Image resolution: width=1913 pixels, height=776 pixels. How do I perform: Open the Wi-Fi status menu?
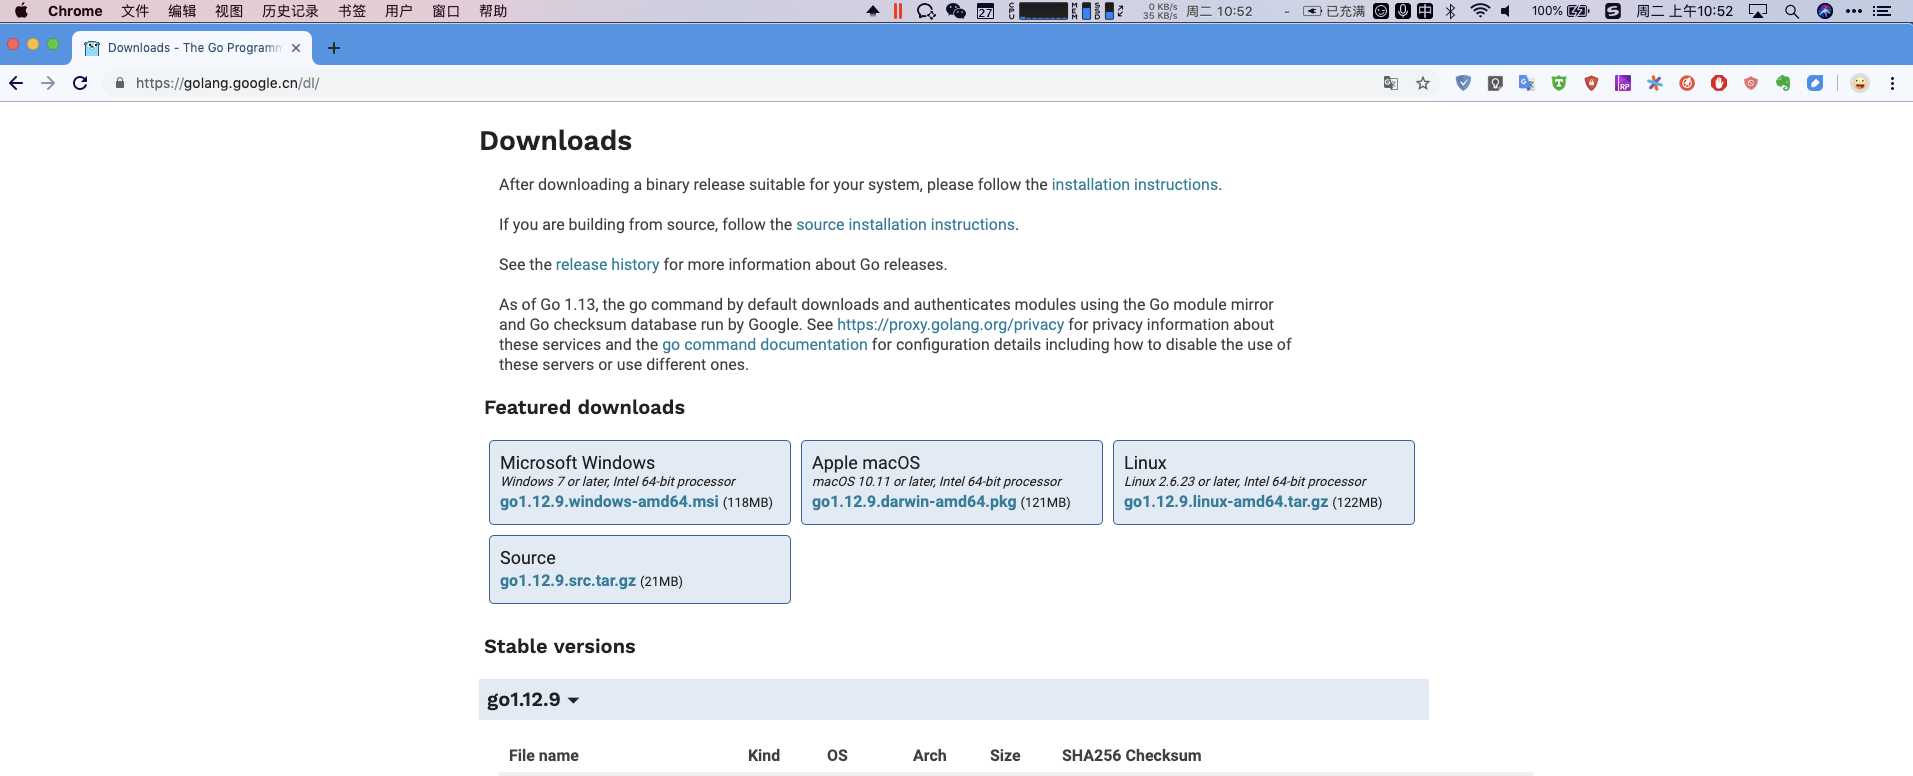[x=1480, y=11]
